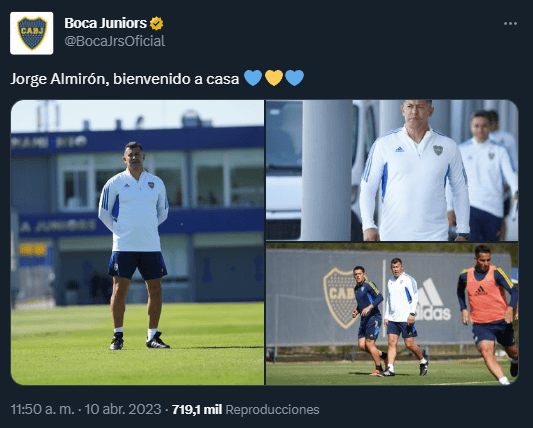Click the adidas logo banner in training photo

(431, 299)
